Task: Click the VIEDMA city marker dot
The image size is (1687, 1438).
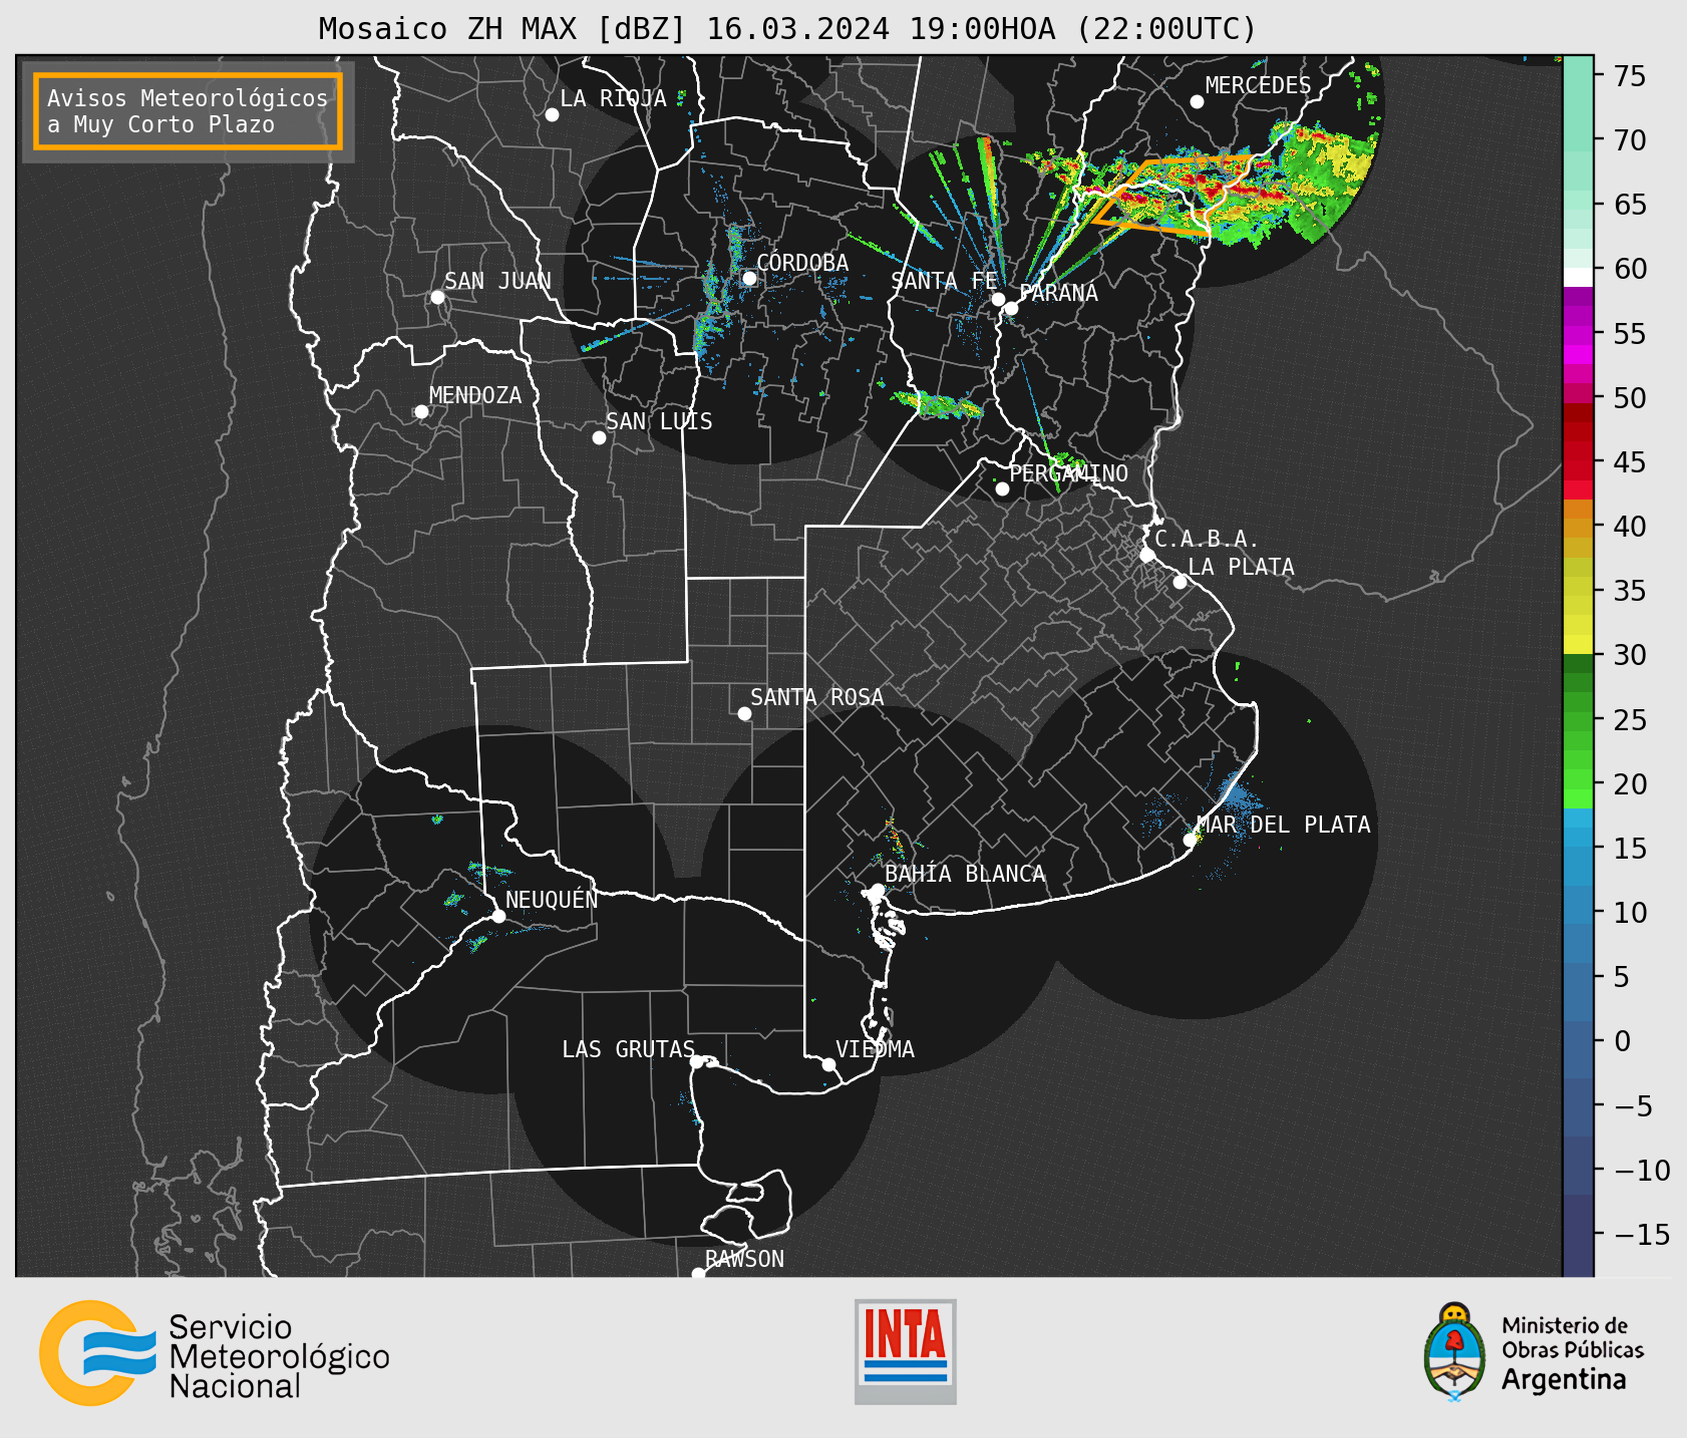Action: click(829, 1064)
